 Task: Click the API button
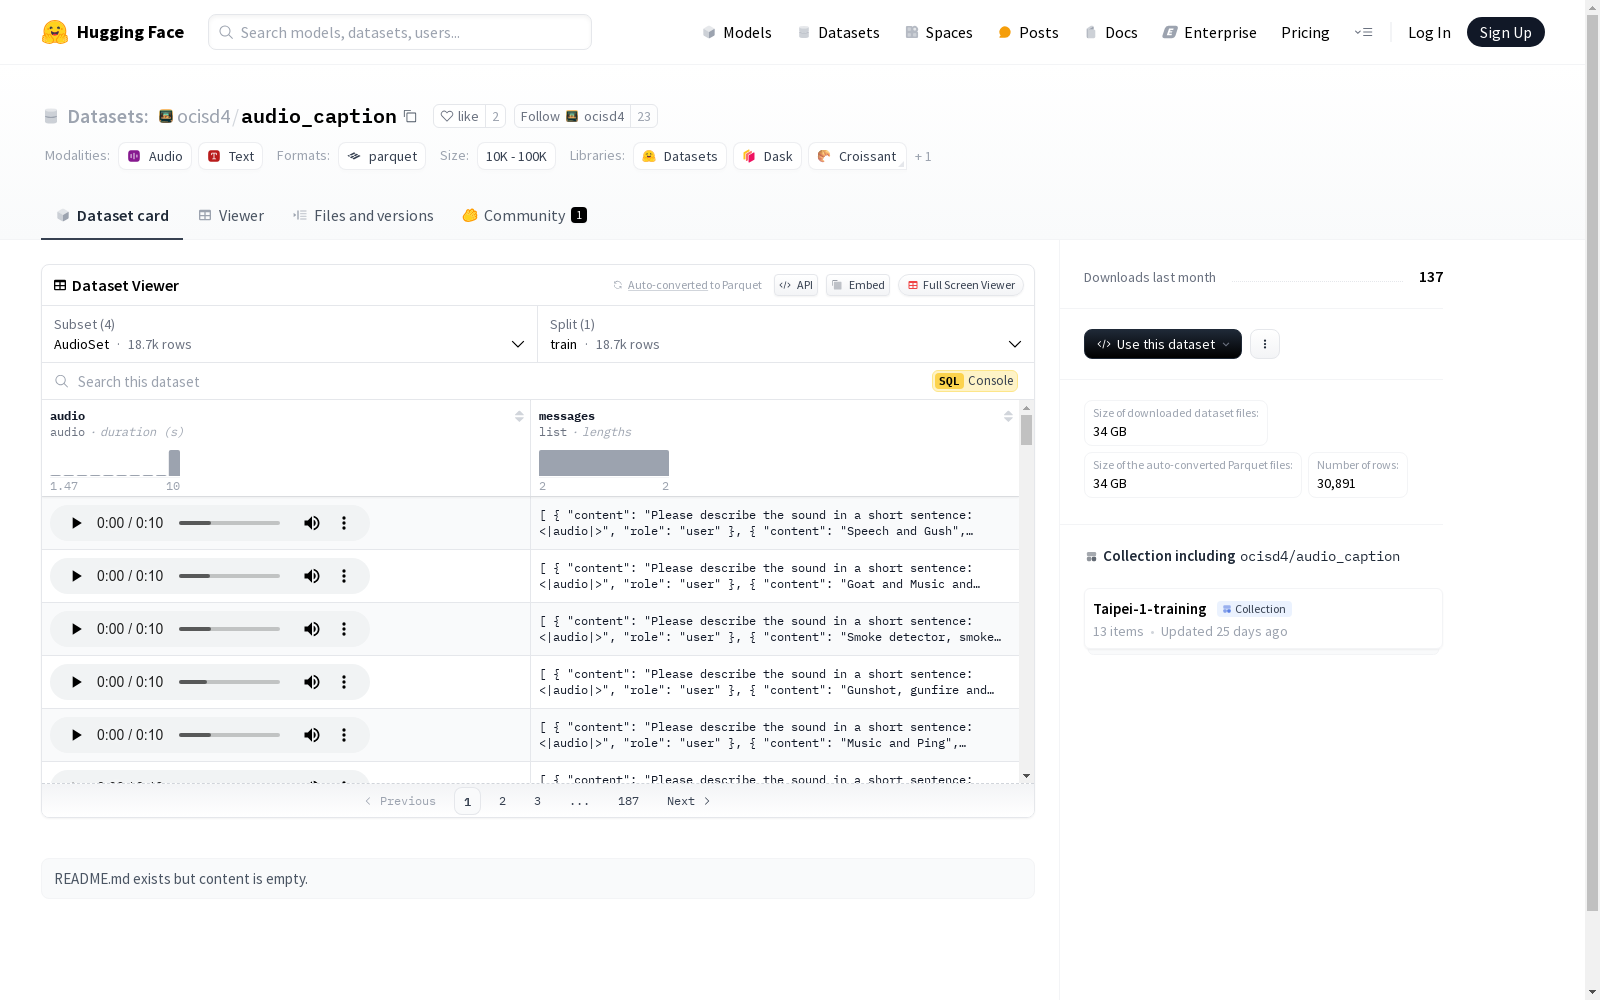(x=796, y=285)
